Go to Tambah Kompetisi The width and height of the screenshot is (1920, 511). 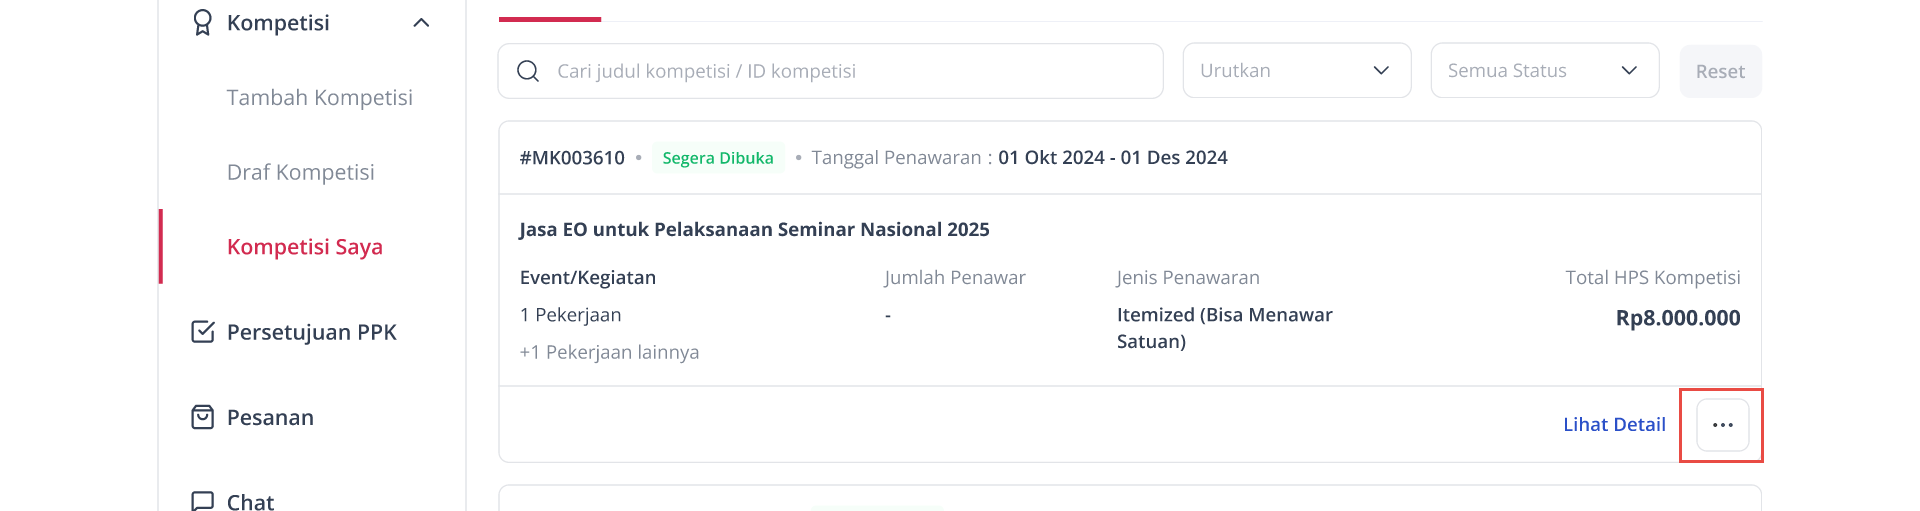point(320,97)
